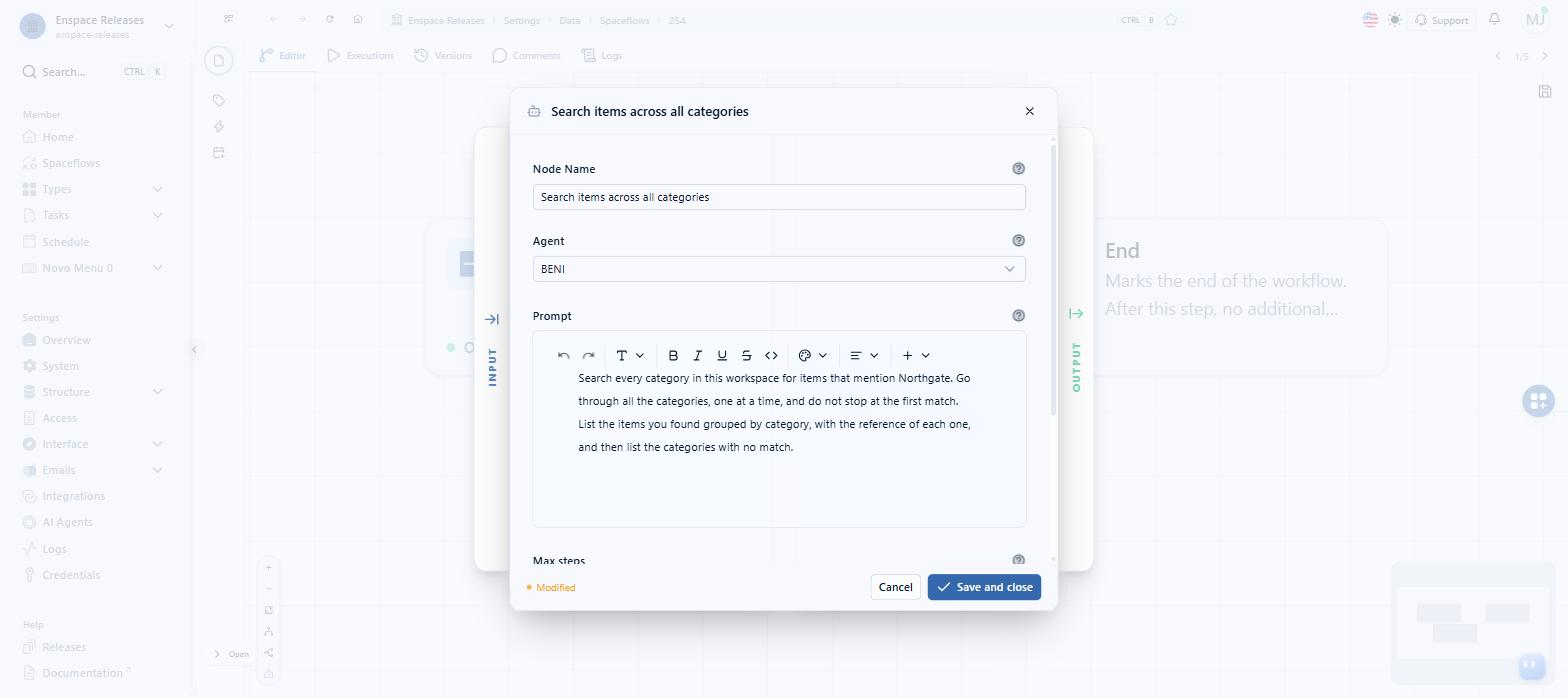This screenshot has height=698, width=1568.
Task: Open Spaceflows in the sidebar
Action: [92, 163]
